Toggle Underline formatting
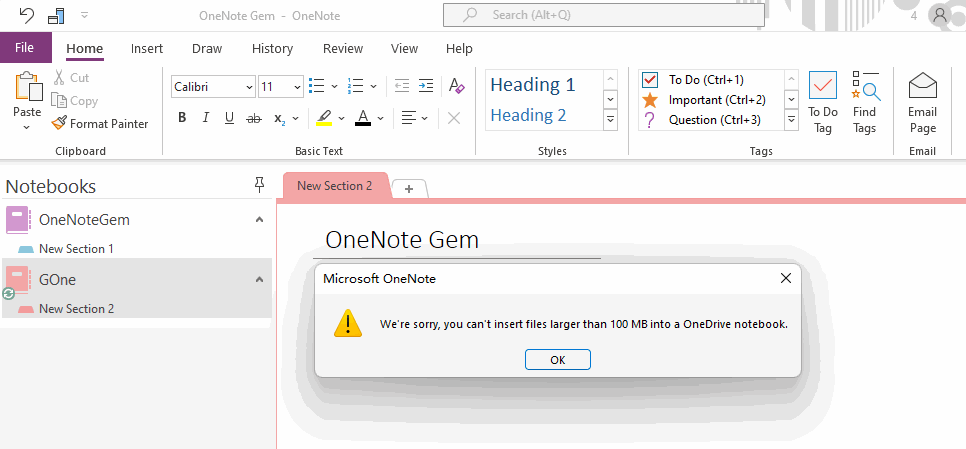Viewport: 966px width, 449px height. 229,118
